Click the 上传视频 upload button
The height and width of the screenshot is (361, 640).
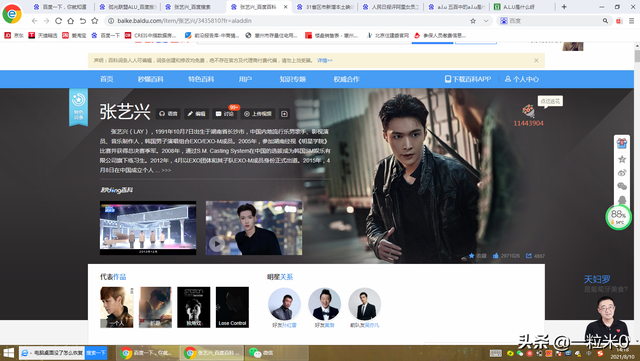258,114
